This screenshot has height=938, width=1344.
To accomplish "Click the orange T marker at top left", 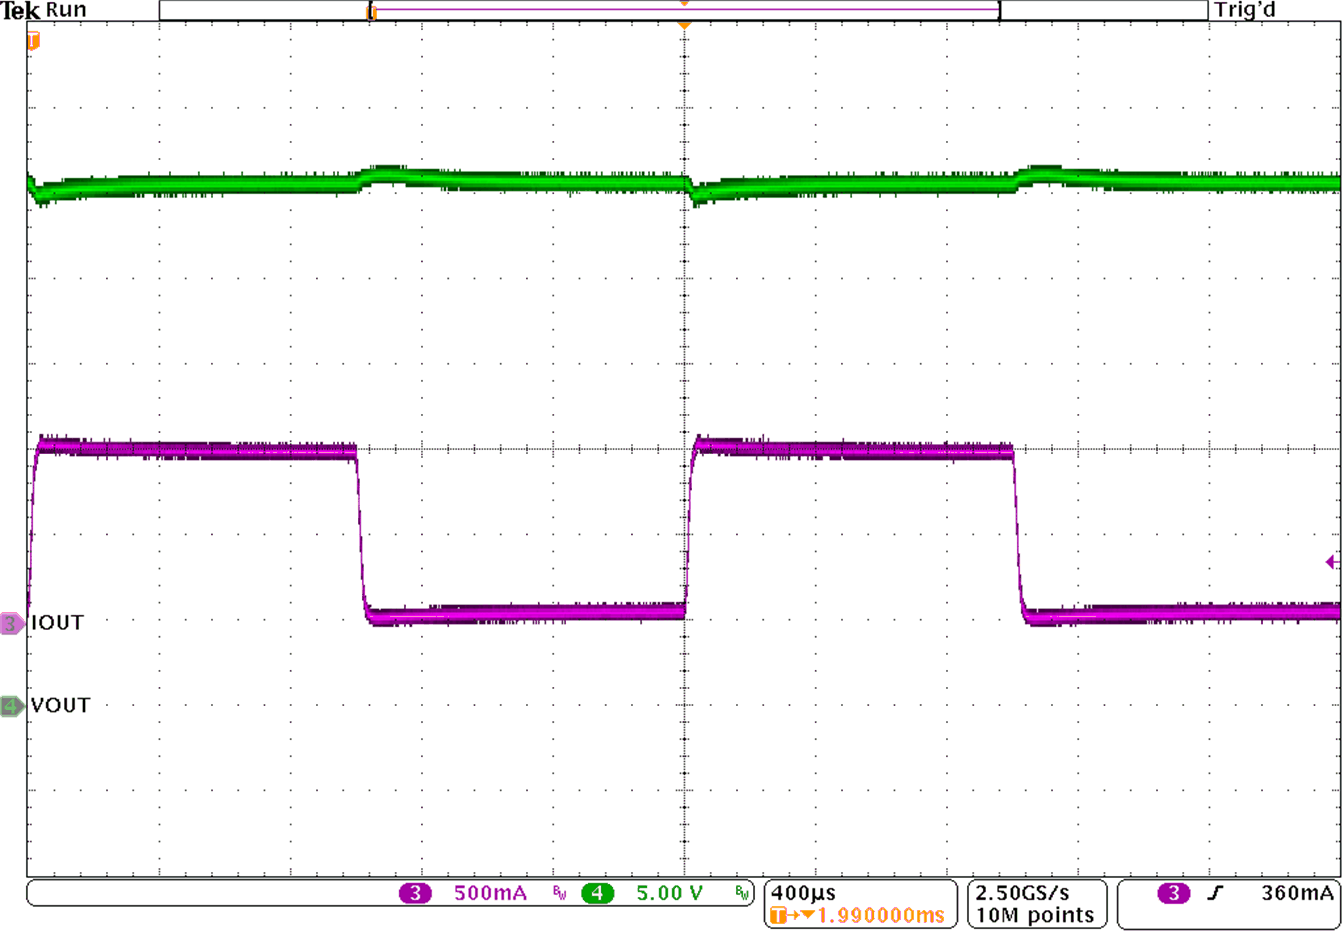I will (33, 41).
